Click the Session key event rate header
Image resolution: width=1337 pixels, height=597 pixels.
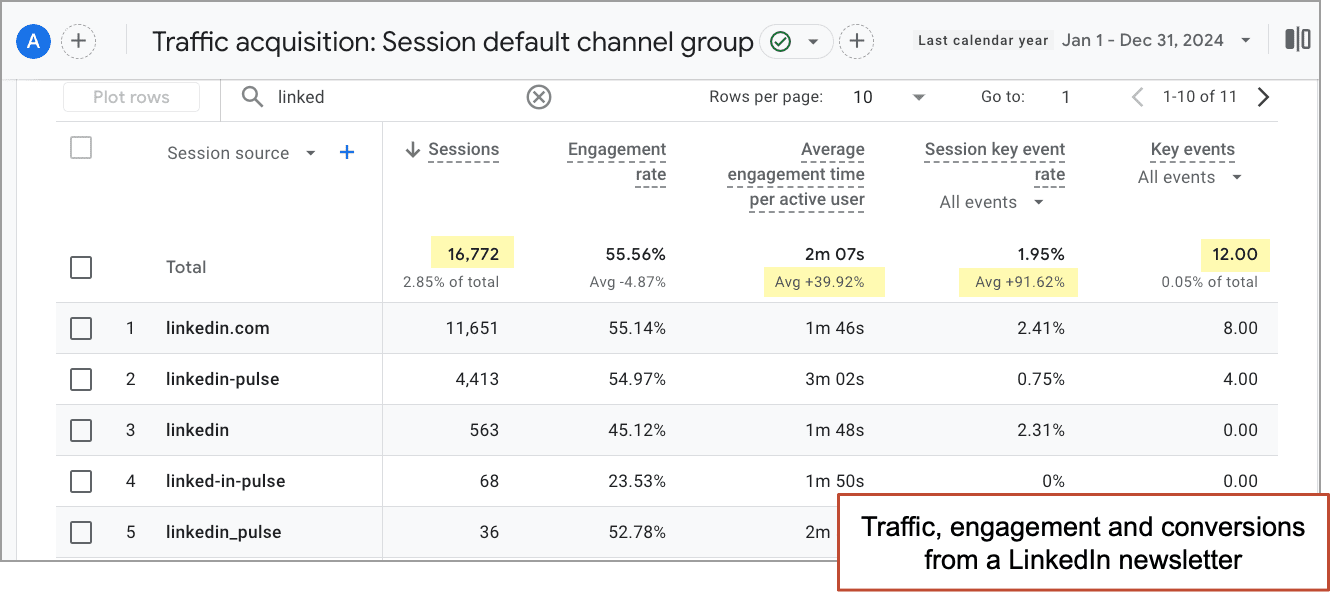pos(995,162)
